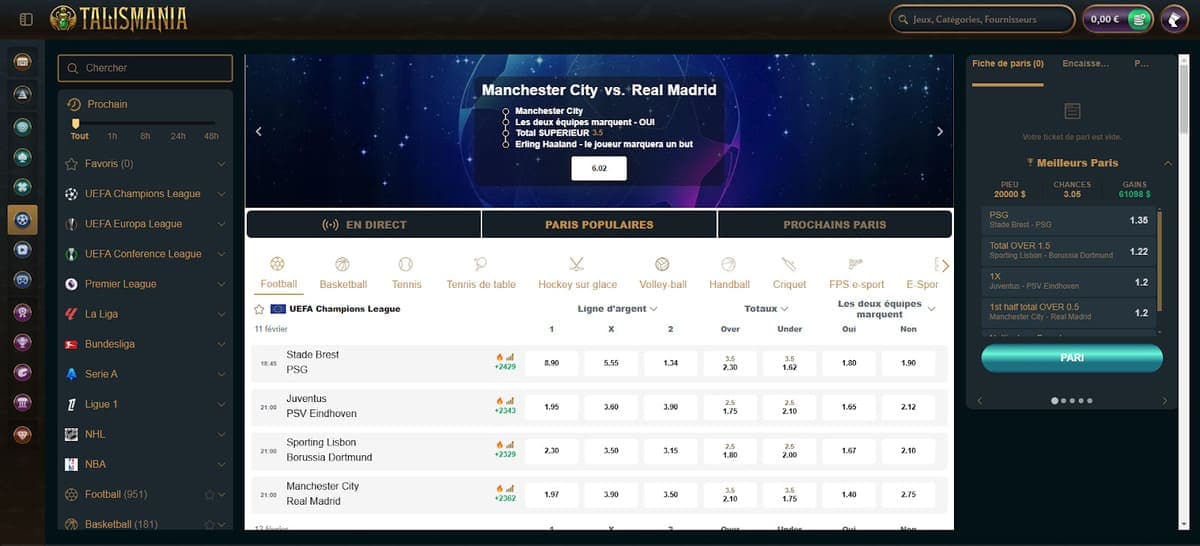Select Serie A in sidebar
Image resolution: width=1200 pixels, height=546 pixels.
click(x=145, y=374)
